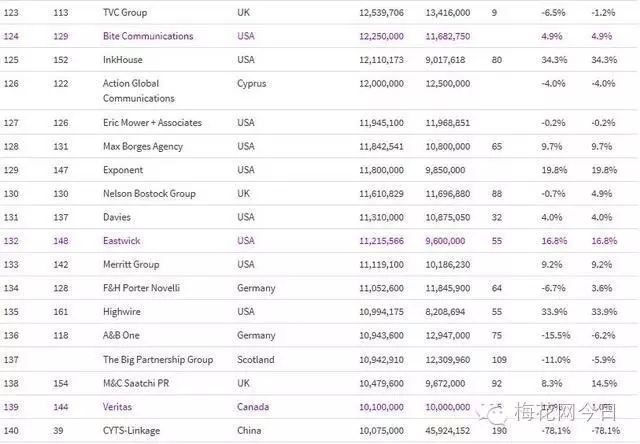This screenshot has width=640, height=444.
Task: Open the Eastwick company link
Action: (x=124, y=241)
